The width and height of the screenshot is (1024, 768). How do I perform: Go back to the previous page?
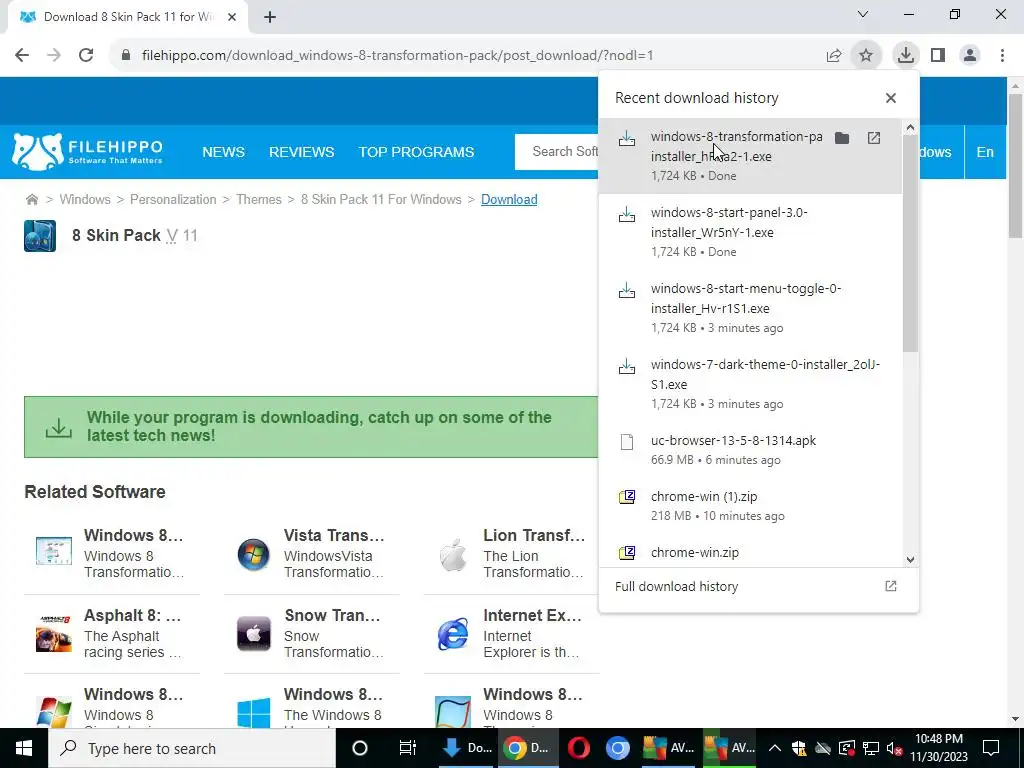pyautogui.click(x=22, y=56)
